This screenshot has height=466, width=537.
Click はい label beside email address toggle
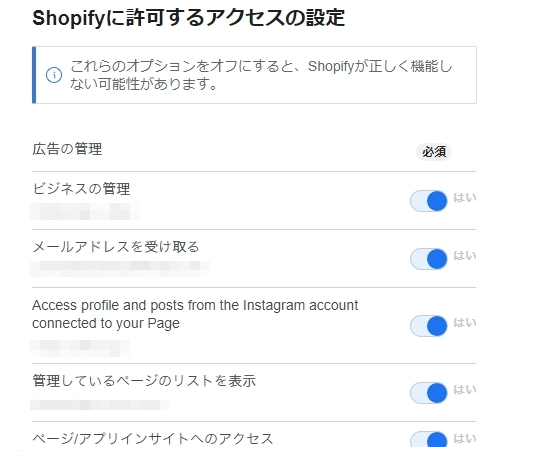coord(465,255)
